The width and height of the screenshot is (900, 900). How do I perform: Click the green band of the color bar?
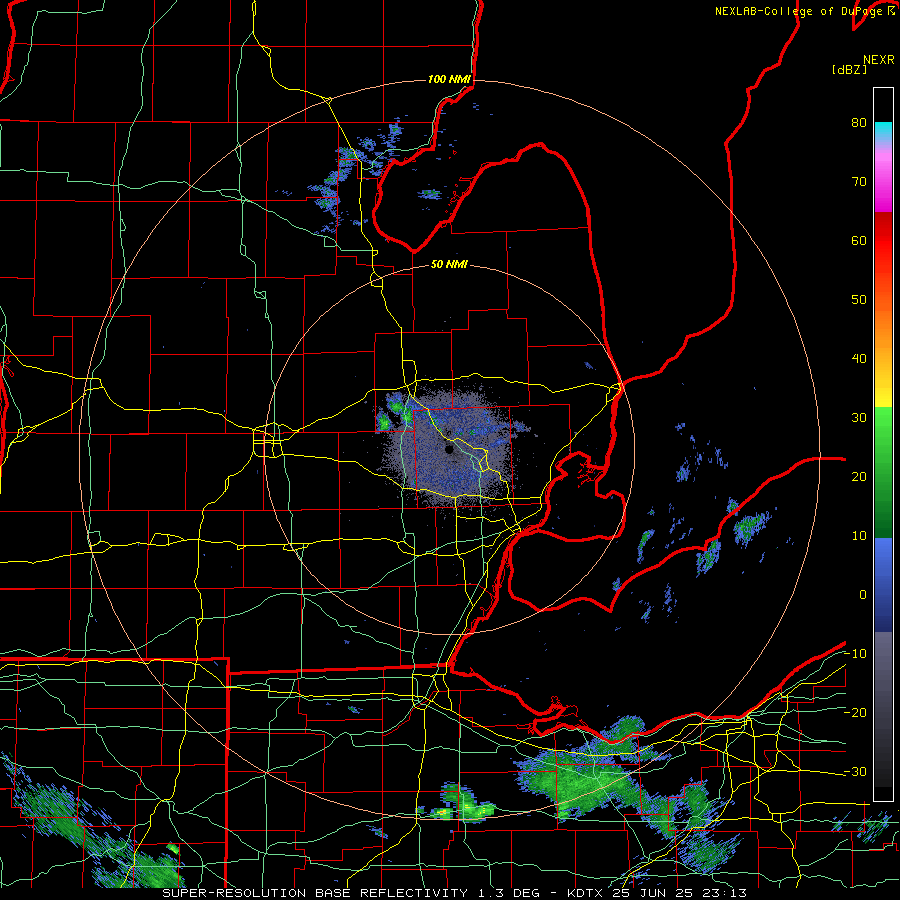point(883,472)
